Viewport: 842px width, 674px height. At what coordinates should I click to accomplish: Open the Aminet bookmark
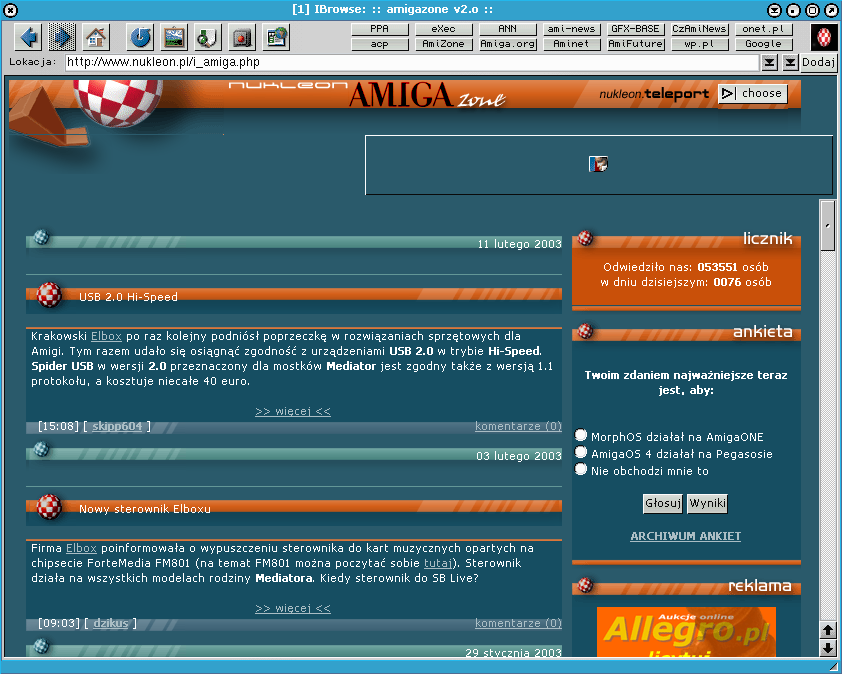tap(571, 44)
